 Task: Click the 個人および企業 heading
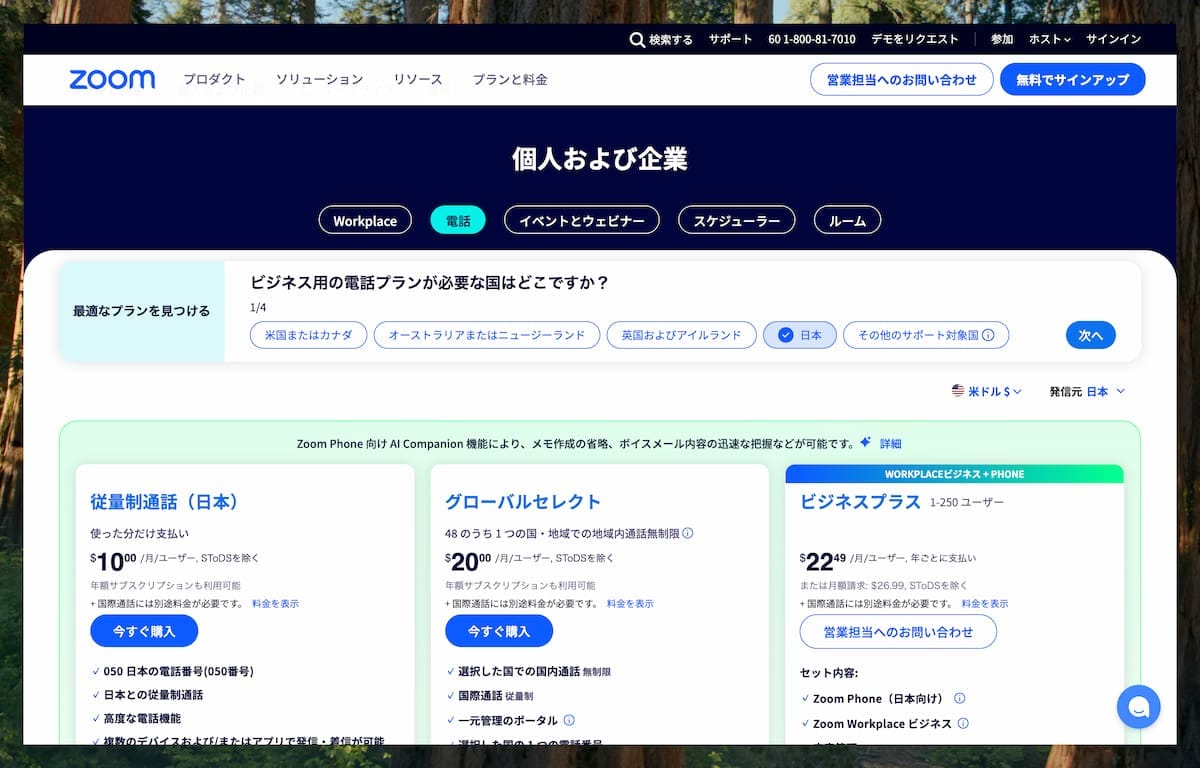point(600,159)
